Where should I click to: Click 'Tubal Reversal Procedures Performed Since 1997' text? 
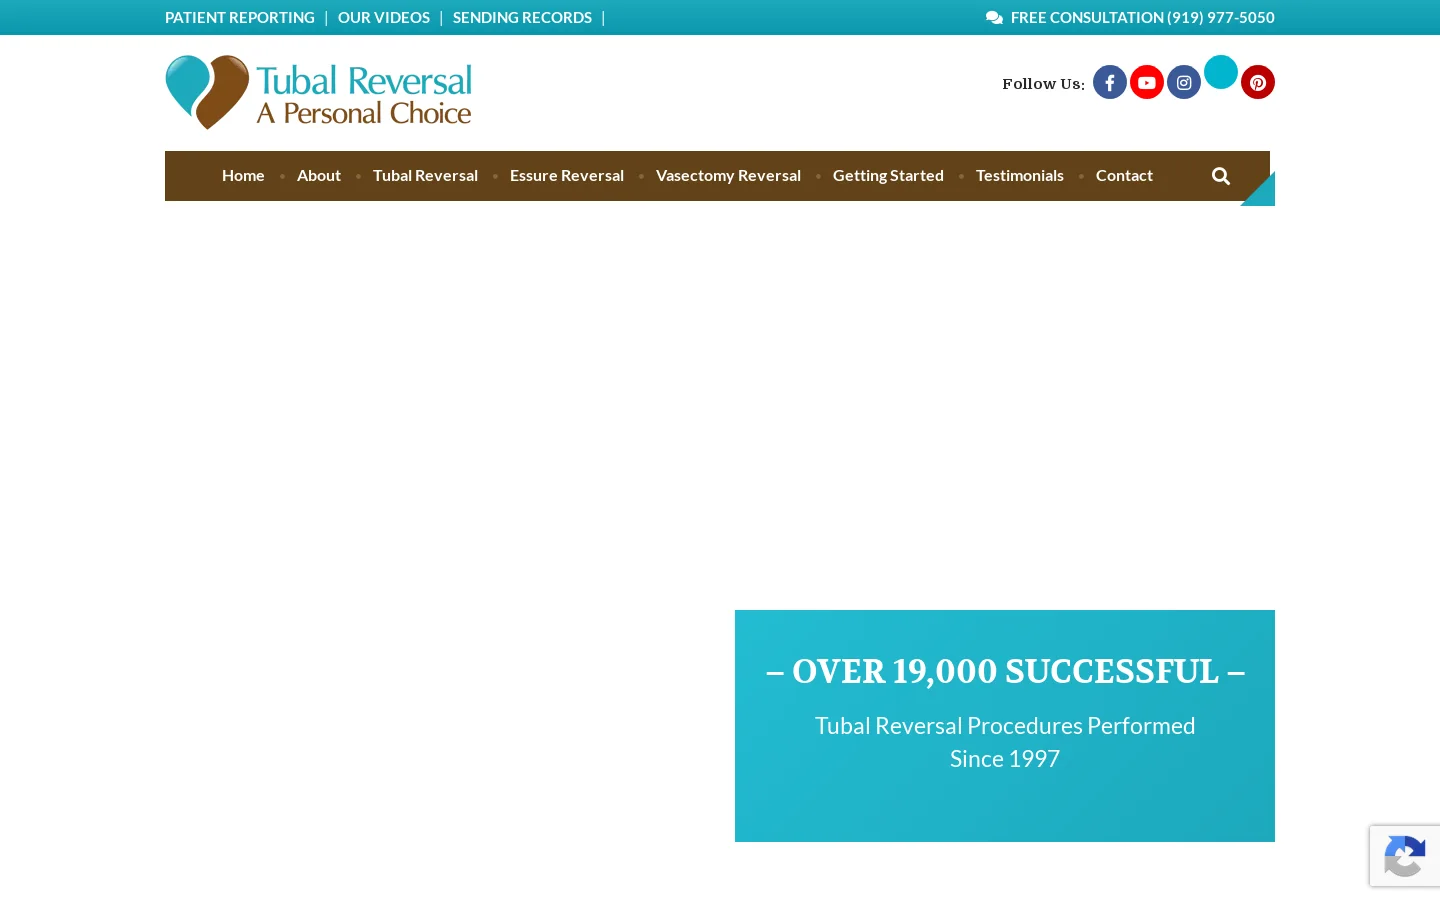(1005, 742)
